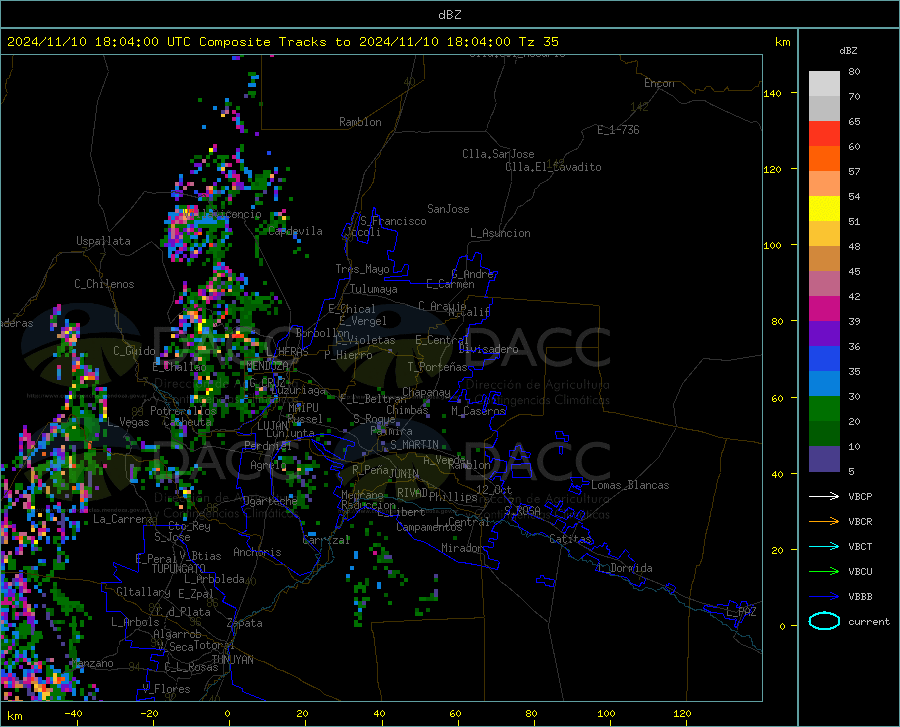Click the S_MARTIN map label
The height and width of the screenshot is (727, 900).
tap(414, 445)
